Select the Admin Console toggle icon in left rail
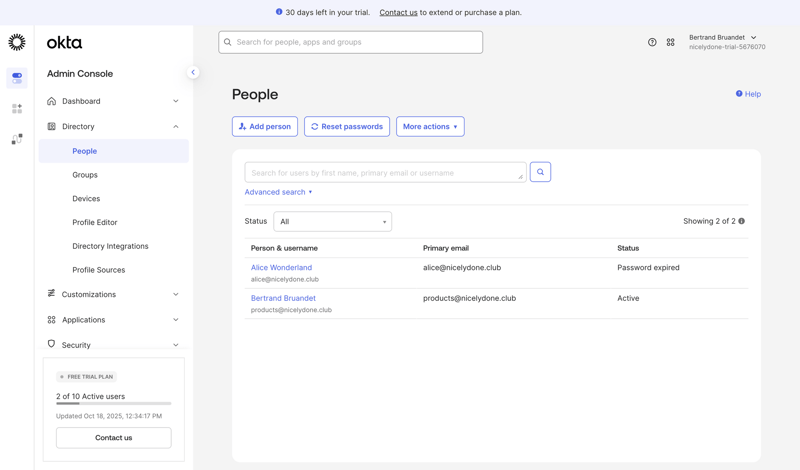This screenshot has height=470, width=800. (17, 78)
